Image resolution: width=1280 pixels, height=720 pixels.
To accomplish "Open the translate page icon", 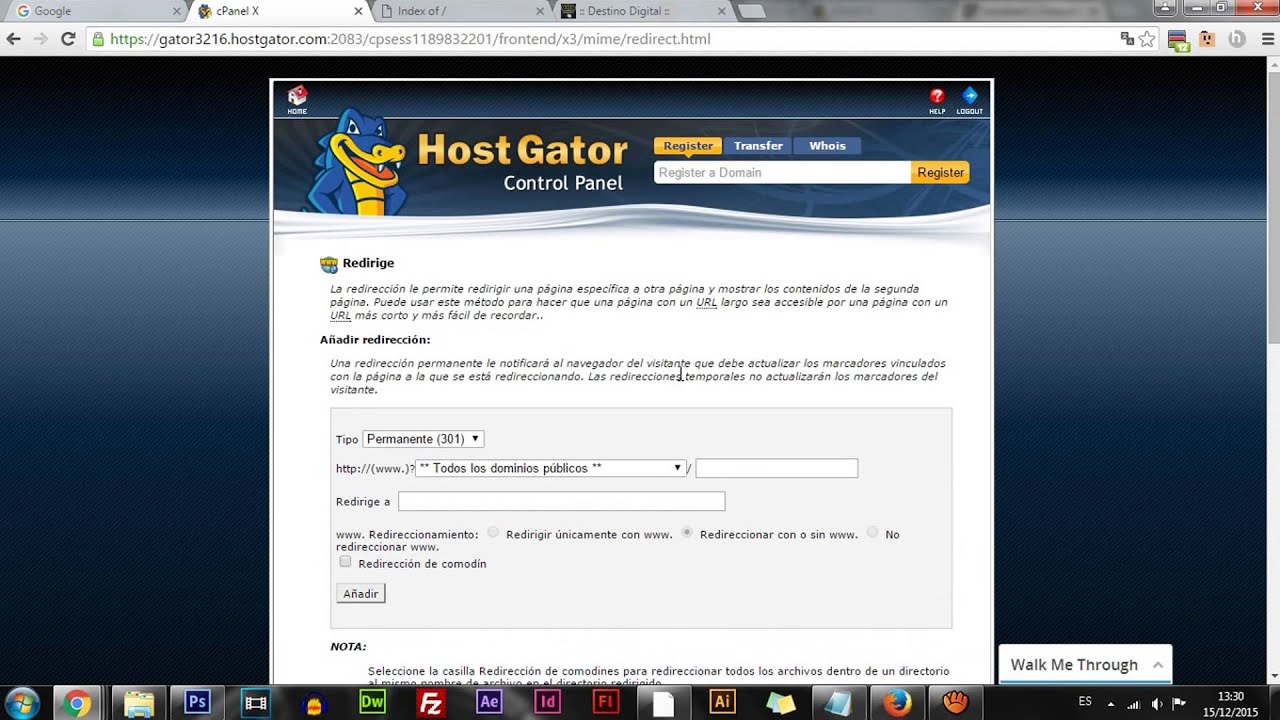I will pos(1127,39).
